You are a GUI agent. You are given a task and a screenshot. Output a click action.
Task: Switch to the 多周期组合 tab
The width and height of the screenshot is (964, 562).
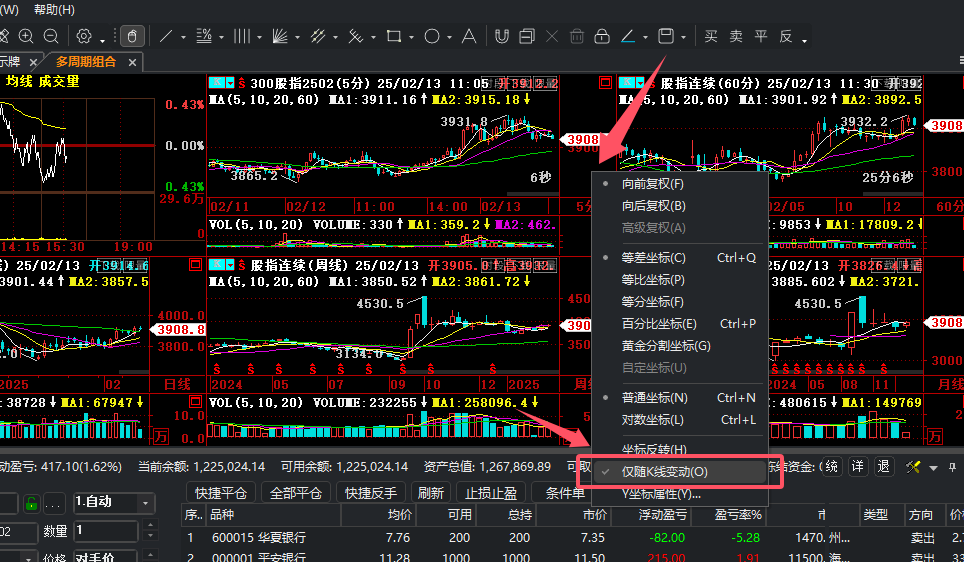pos(86,62)
